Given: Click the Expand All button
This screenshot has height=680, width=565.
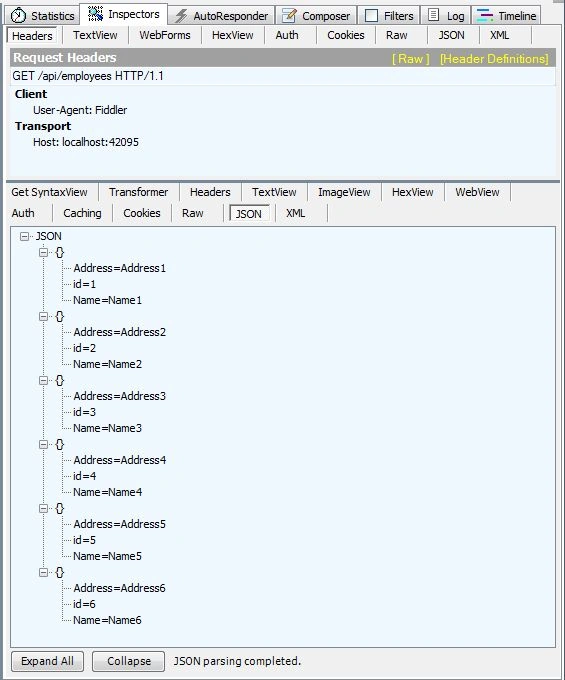Looking at the screenshot, I should [x=47, y=661].
